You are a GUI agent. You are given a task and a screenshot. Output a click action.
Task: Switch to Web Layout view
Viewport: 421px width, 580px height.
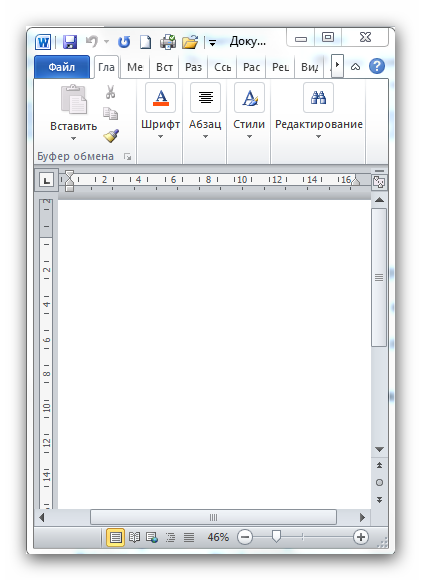click(x=152, y=537)
